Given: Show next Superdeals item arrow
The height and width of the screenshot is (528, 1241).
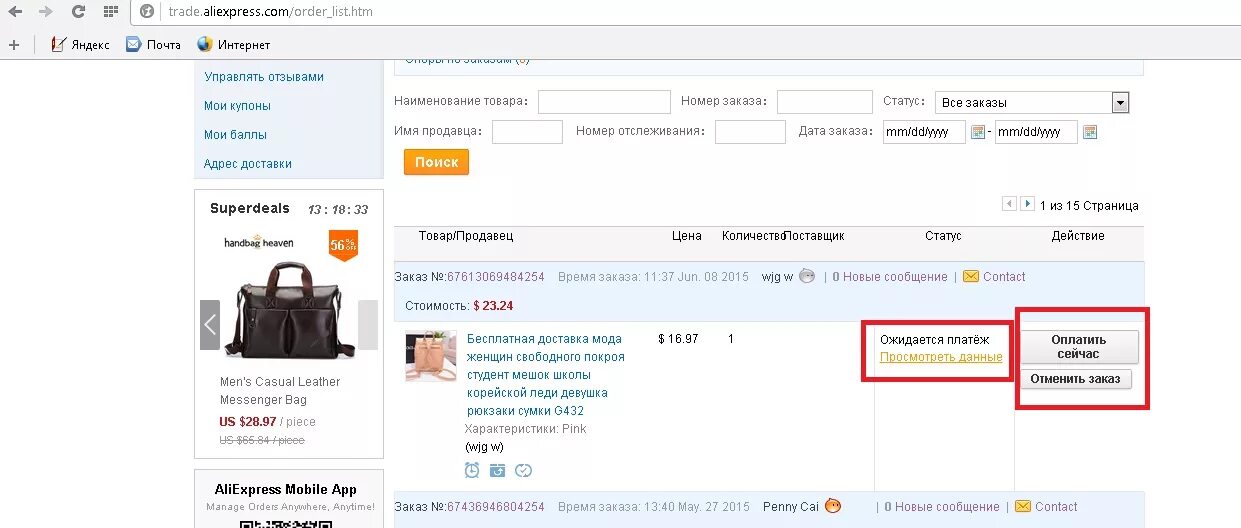Looking at the screenshot, I should (x=368, y=325).
